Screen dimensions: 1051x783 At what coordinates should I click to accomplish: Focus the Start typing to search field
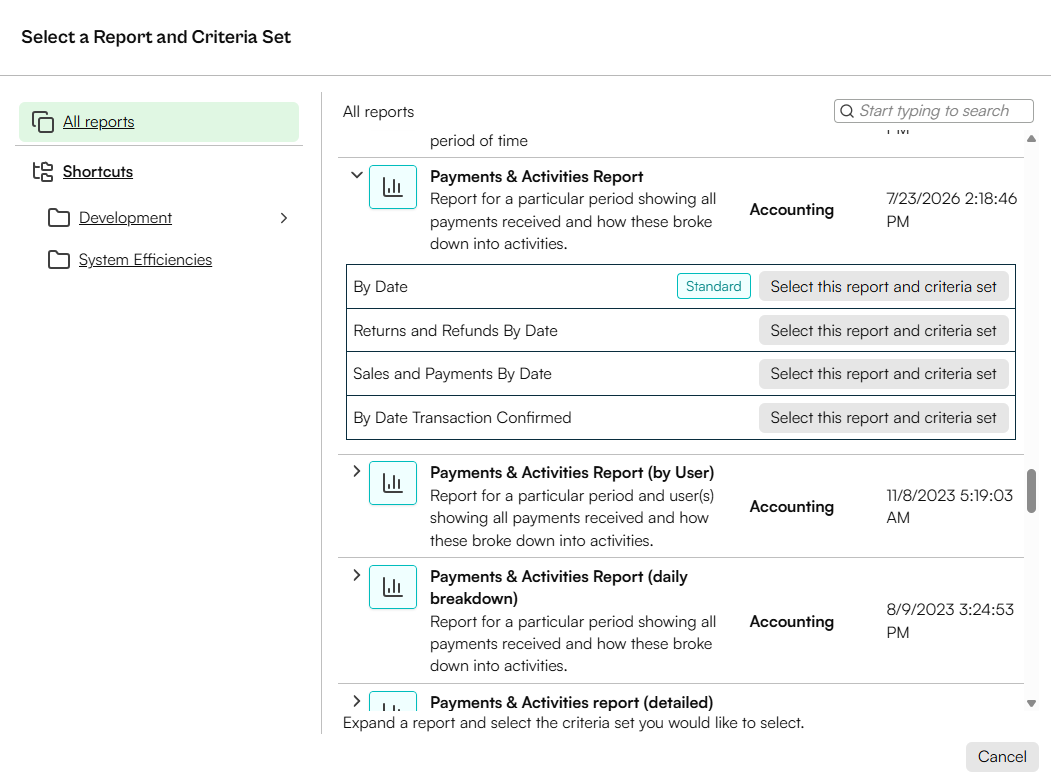pos(934,111)
